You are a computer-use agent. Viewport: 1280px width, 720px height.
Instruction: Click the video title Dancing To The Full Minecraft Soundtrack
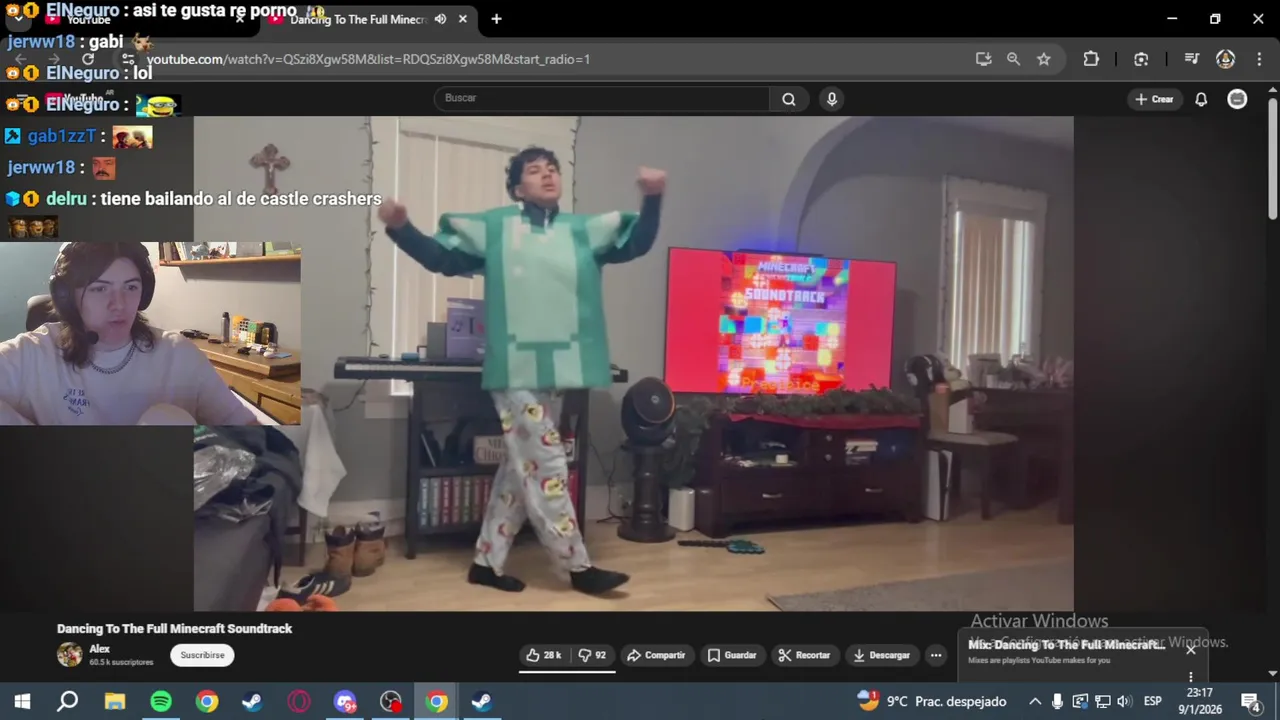click(x=174, y=629)
